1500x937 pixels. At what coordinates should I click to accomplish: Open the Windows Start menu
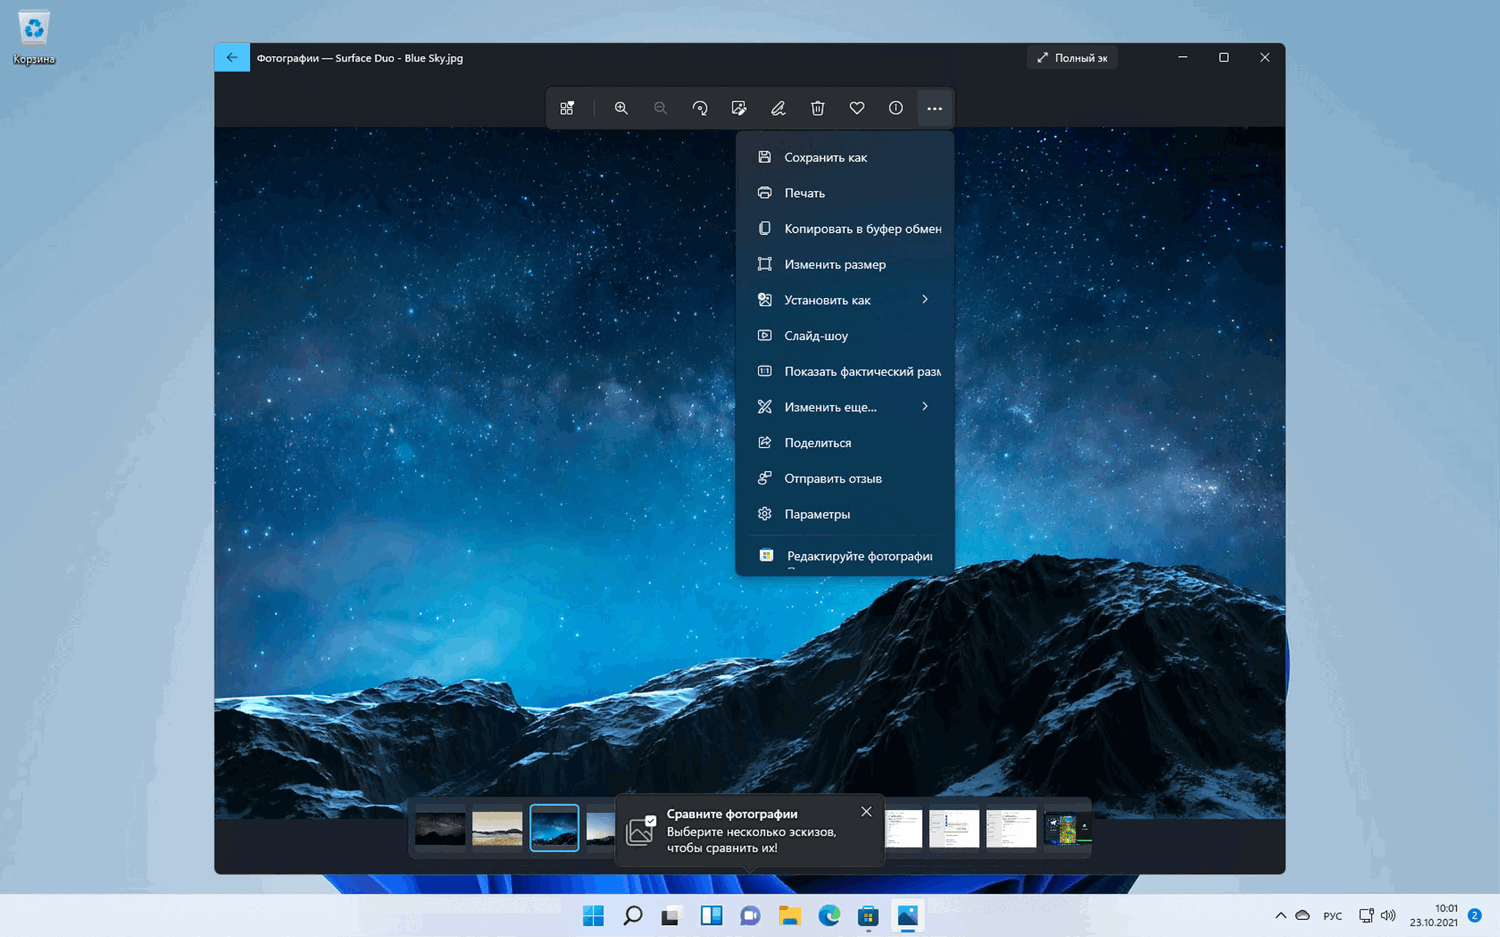[593, 916]
